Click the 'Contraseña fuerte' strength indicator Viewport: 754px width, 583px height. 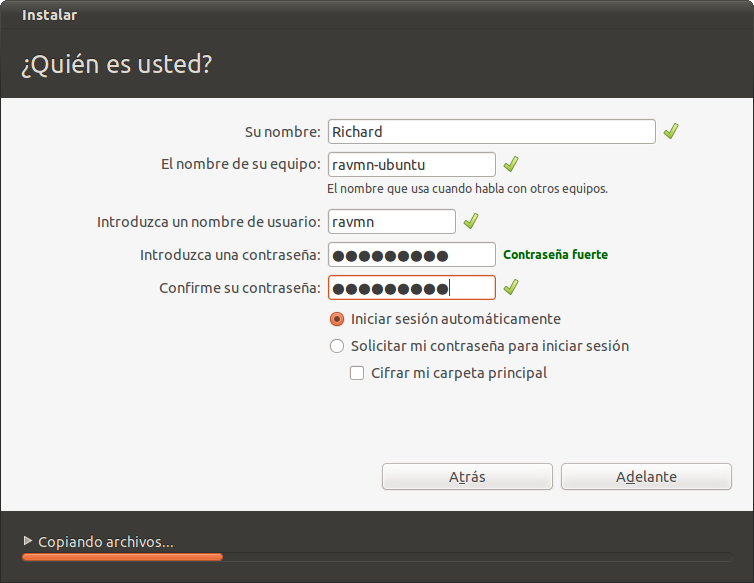pos(555,255)
